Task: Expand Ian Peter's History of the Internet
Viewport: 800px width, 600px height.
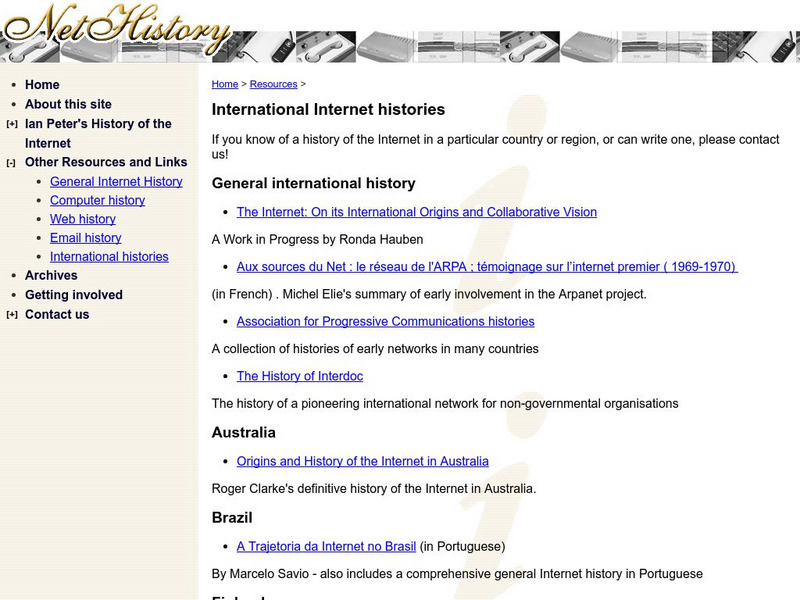Action: point(11,124)
